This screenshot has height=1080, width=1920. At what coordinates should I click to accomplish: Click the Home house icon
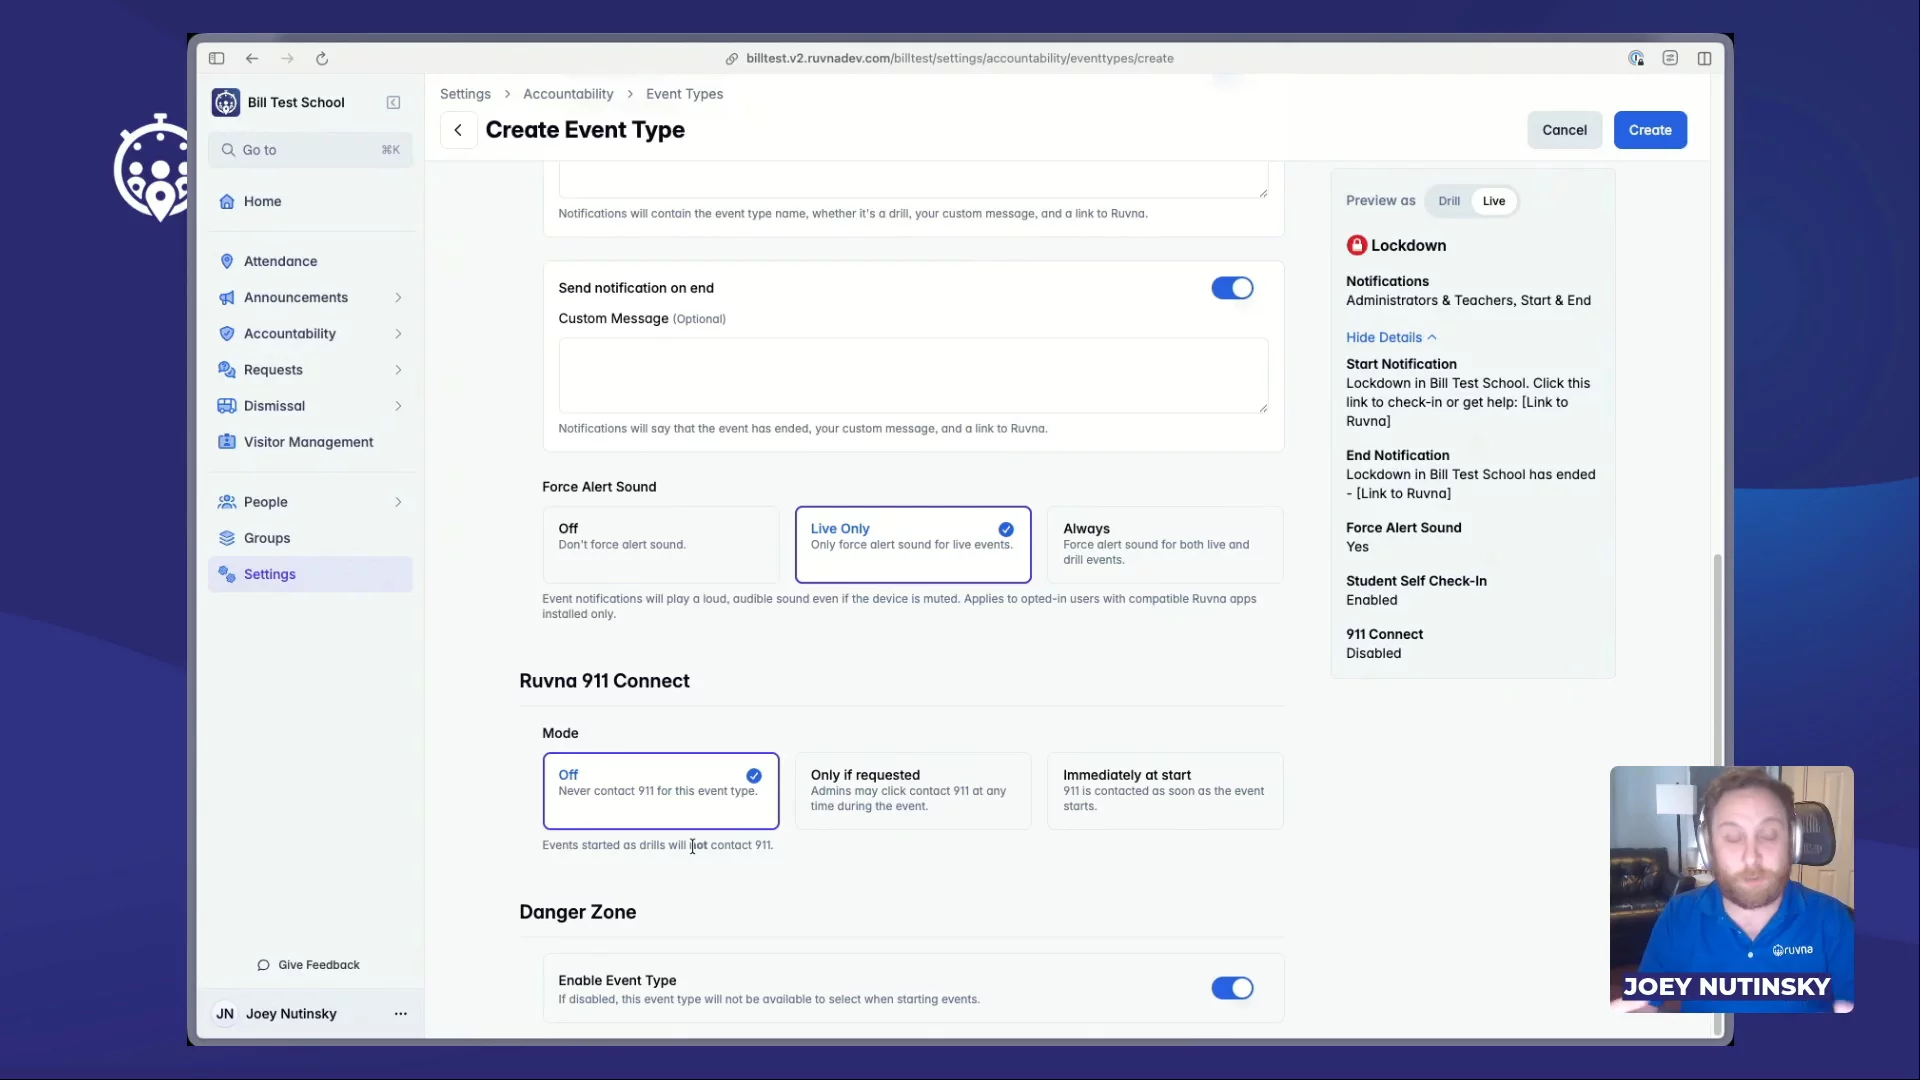click(x=227, y=201)
